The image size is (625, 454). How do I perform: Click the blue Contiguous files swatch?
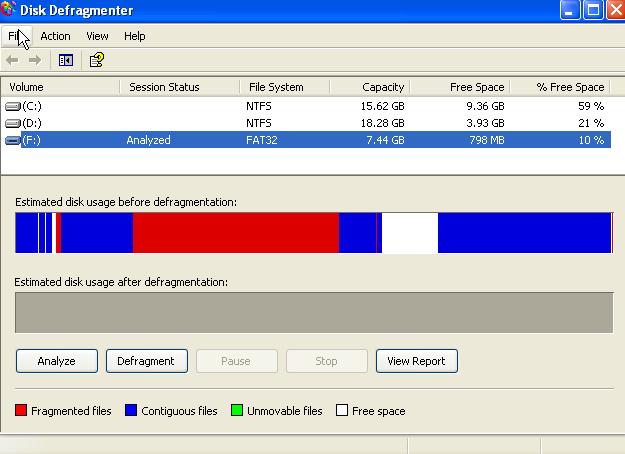(x=131, y=410)
